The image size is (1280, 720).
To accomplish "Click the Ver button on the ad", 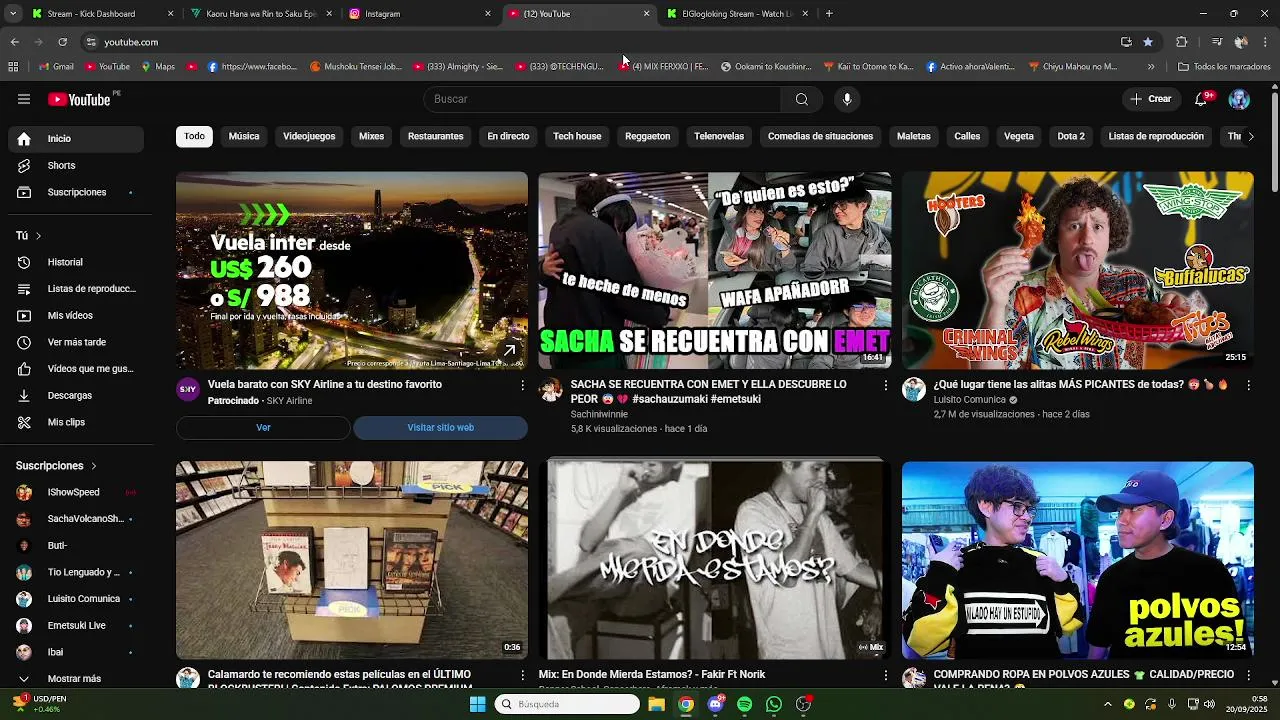I will [x=263, y=428].
